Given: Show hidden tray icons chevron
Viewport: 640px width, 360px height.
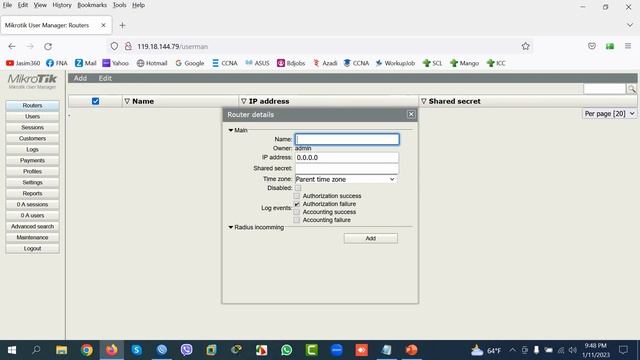Looking at the screenshot, I should point(512,350).
